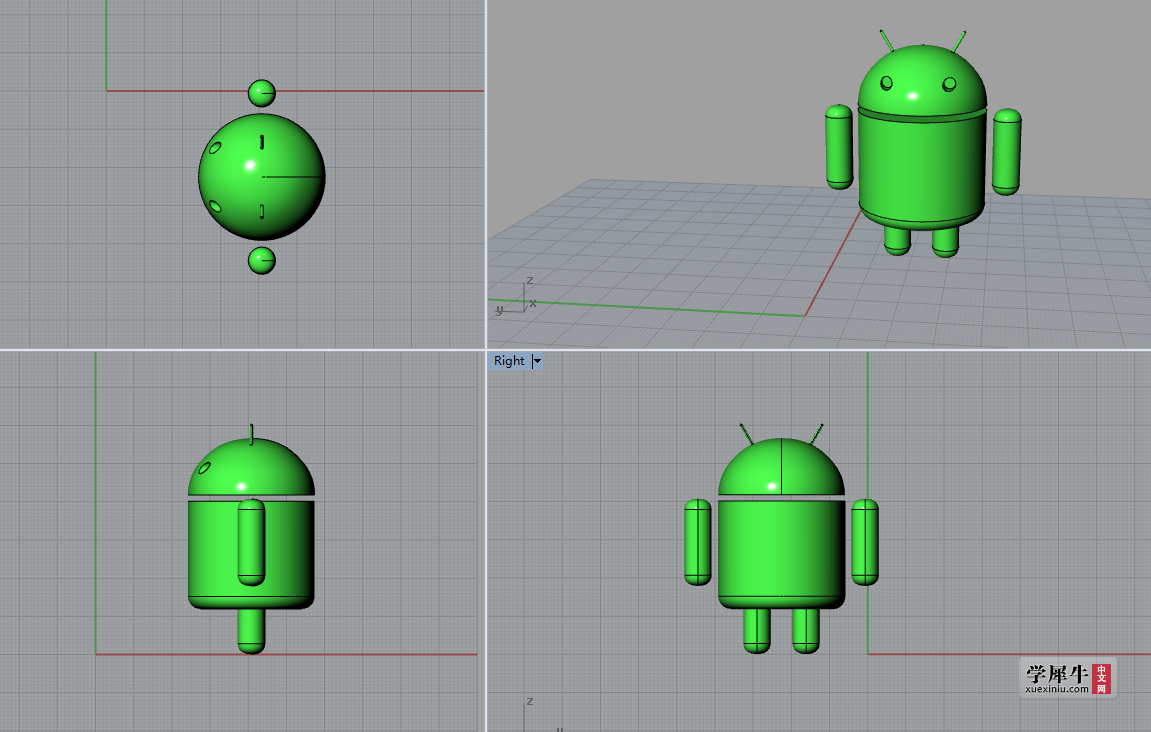Select the viewer's-right leg in perspective viewport
This screenshot has width=1151, height=732.
coord(945,242)
